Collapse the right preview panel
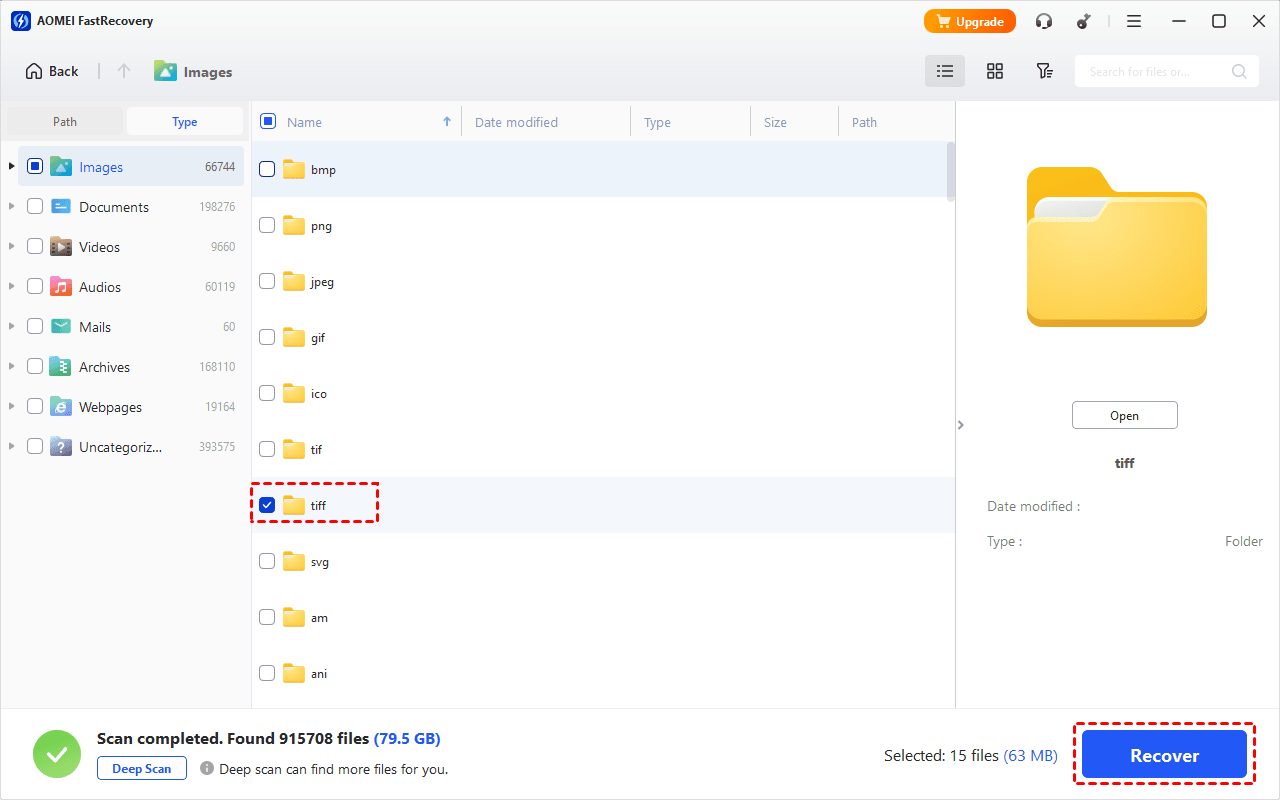 (960, 425)
